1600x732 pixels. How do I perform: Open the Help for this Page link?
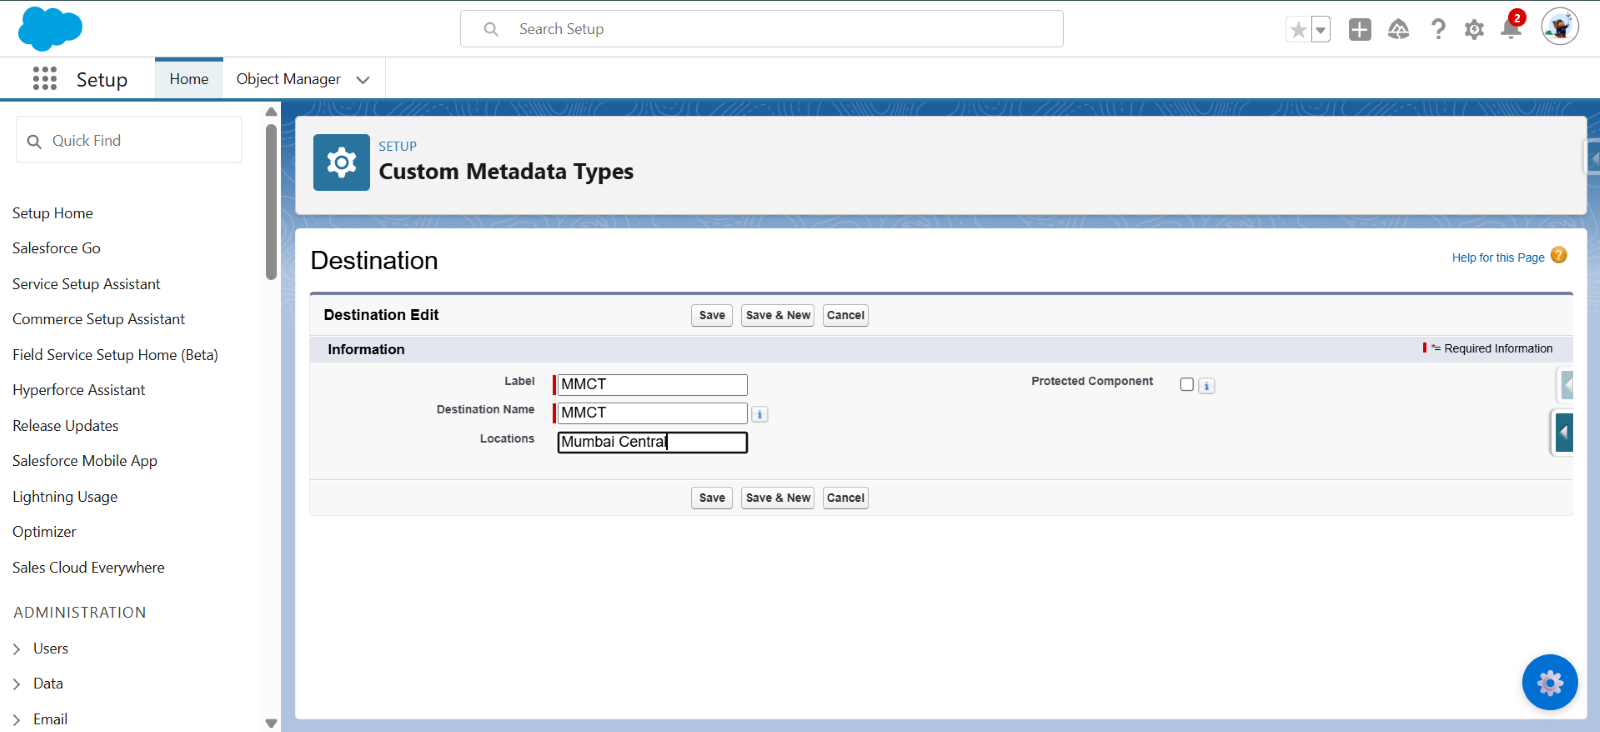coord(1497,258)
